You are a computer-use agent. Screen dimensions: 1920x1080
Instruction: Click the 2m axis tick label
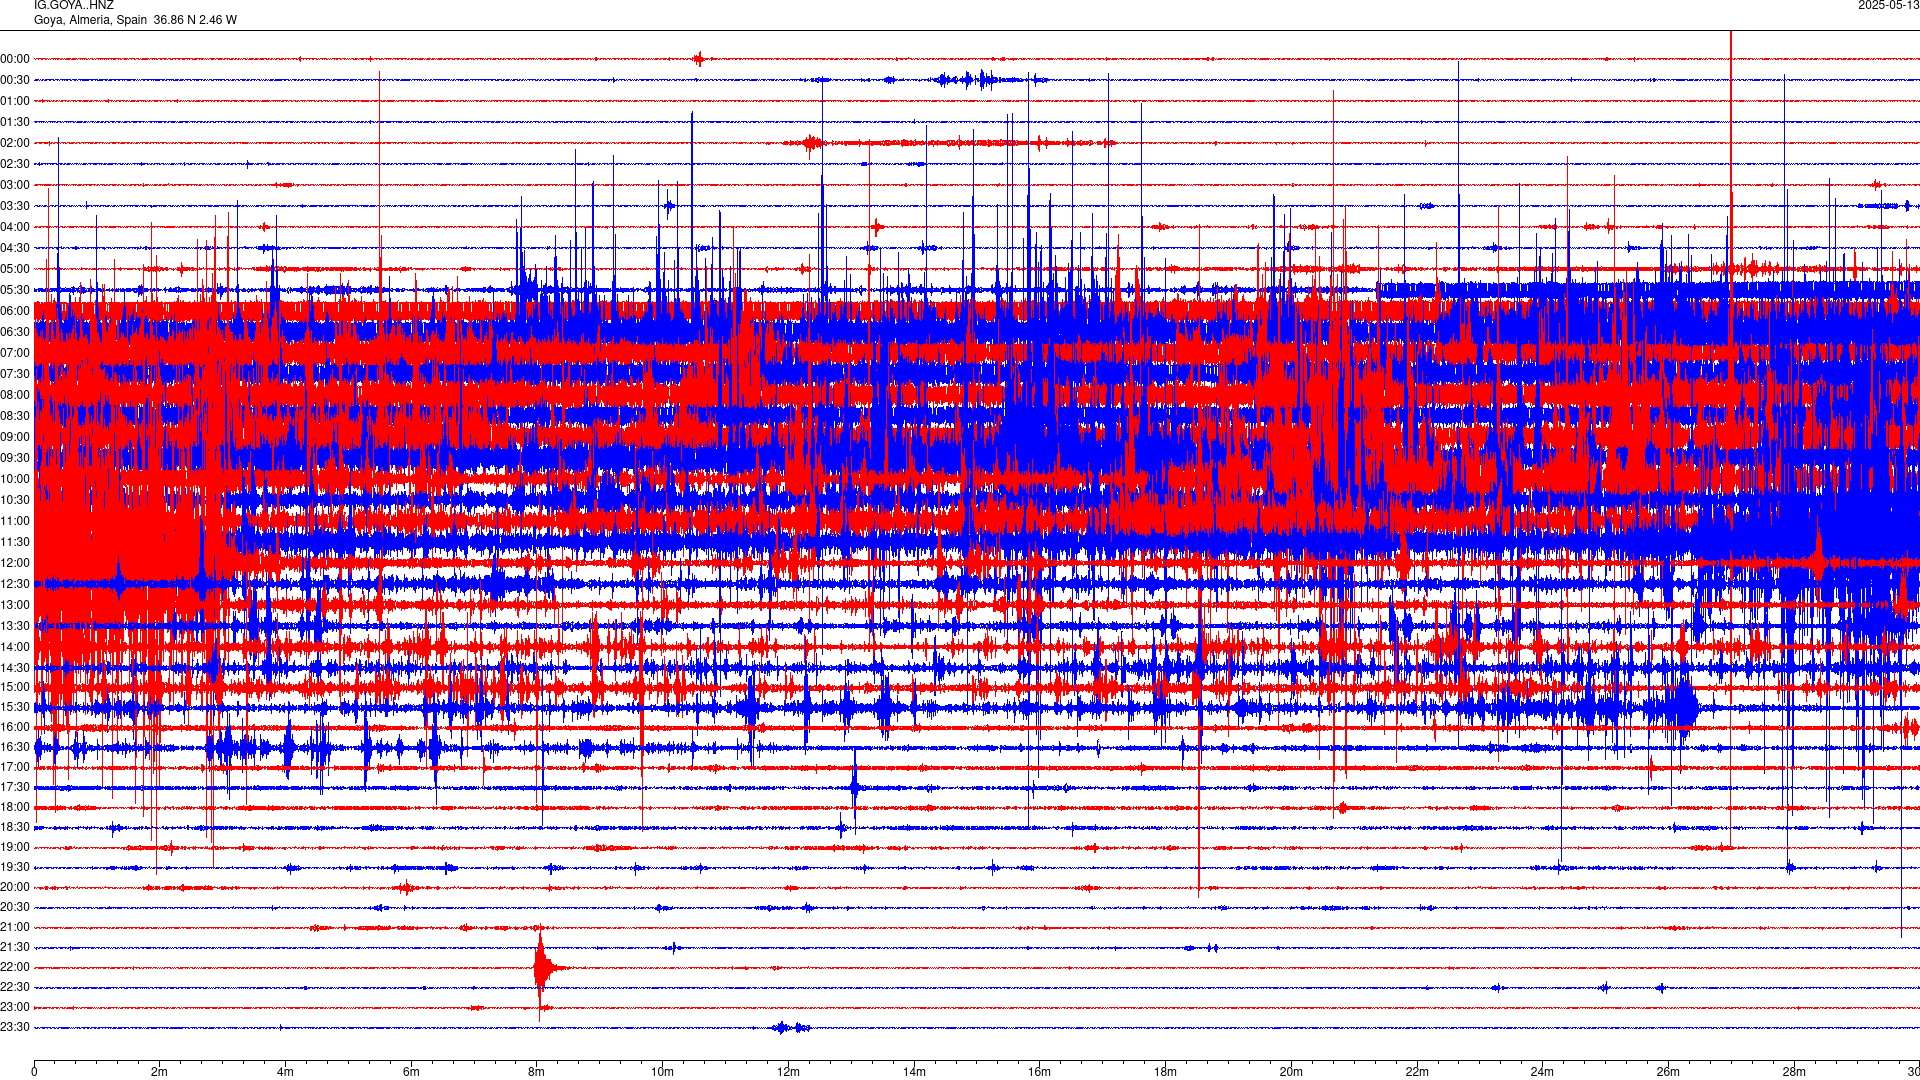(x=159, y=1072)
